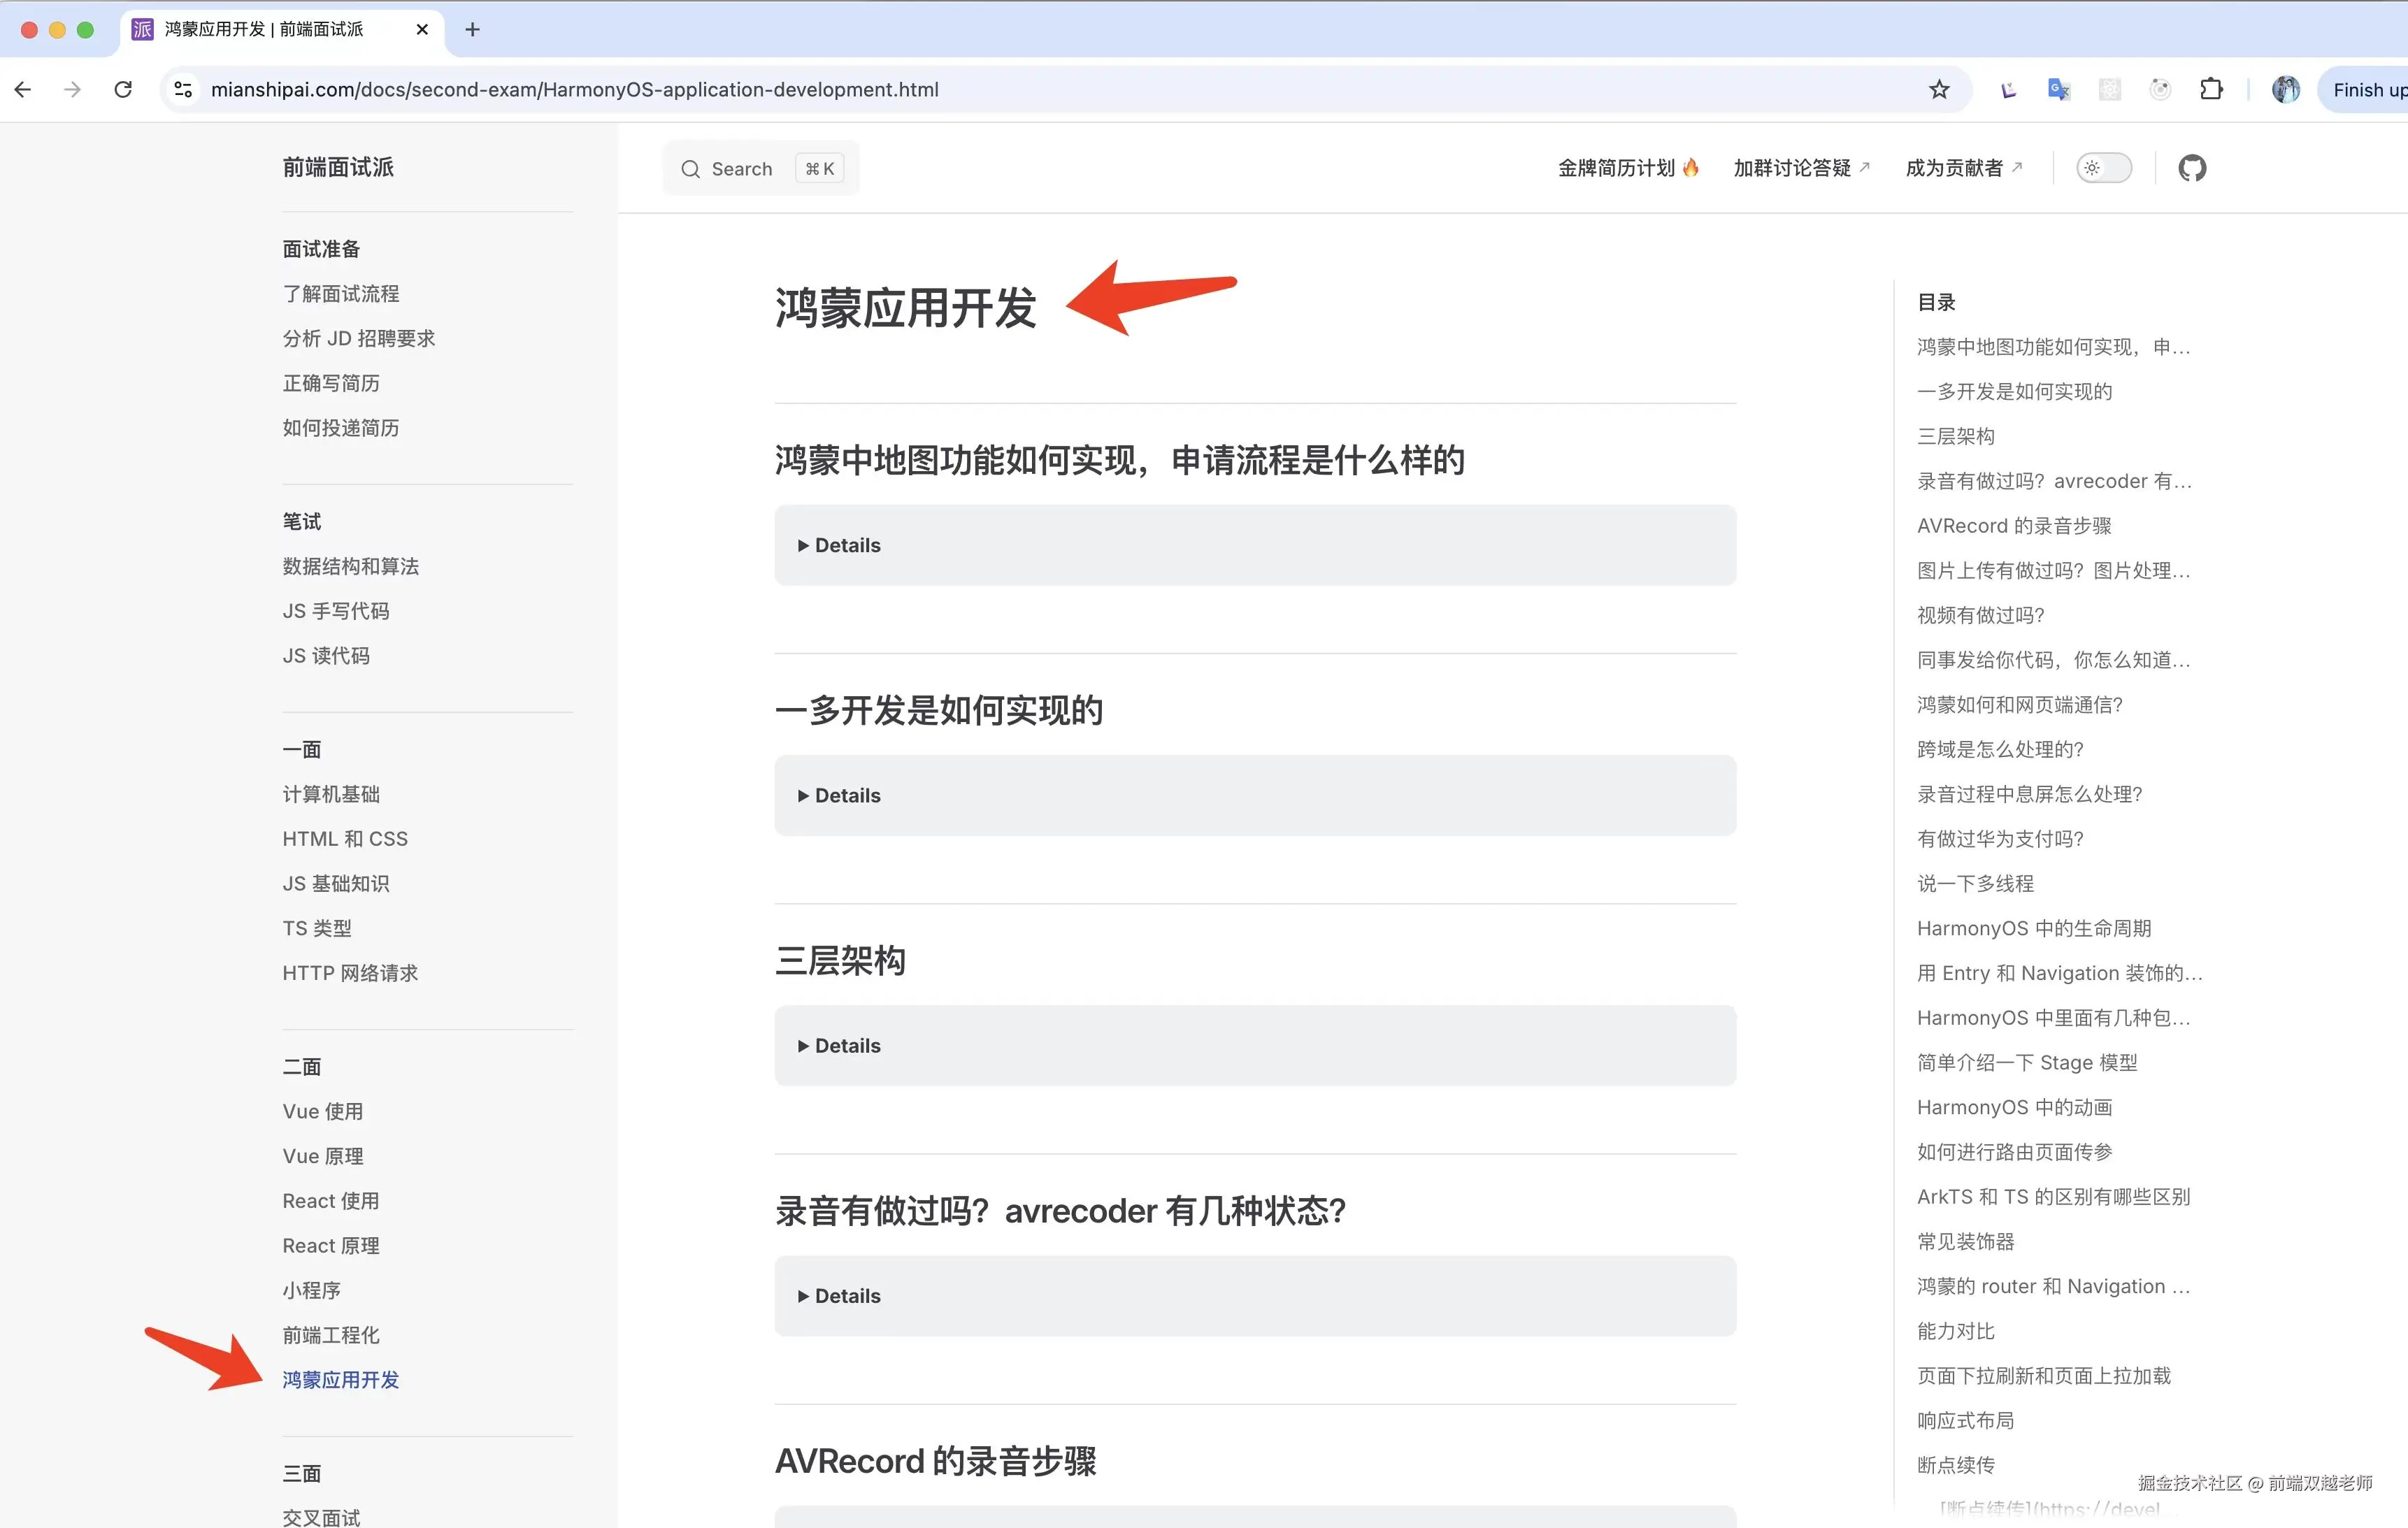Screen dimensions: 2408x1528
Task: Open the Chrome extensions puzzle icon
Action: (x=2212, y=89)
